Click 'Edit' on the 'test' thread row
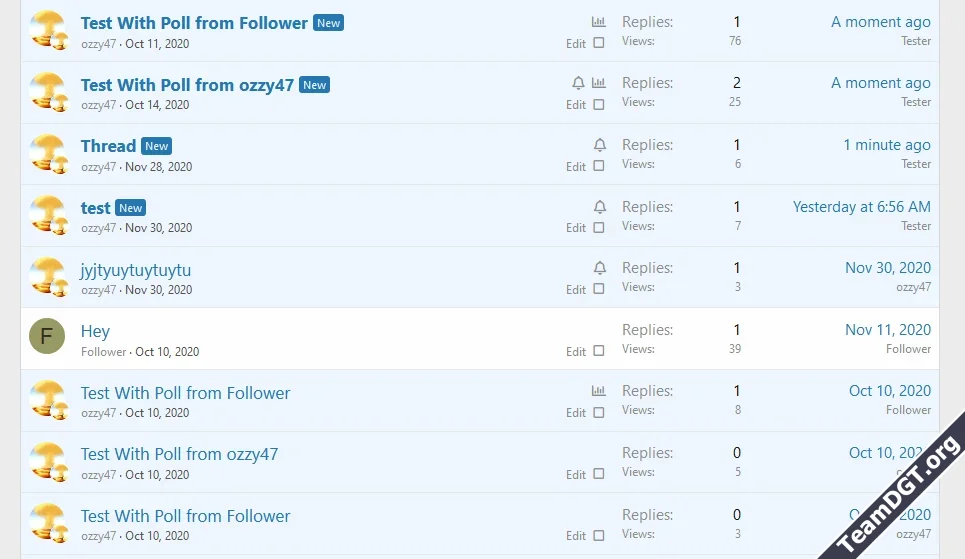This screenshot has width=965, height=559. pyautogui.click(x=576, y=228)
